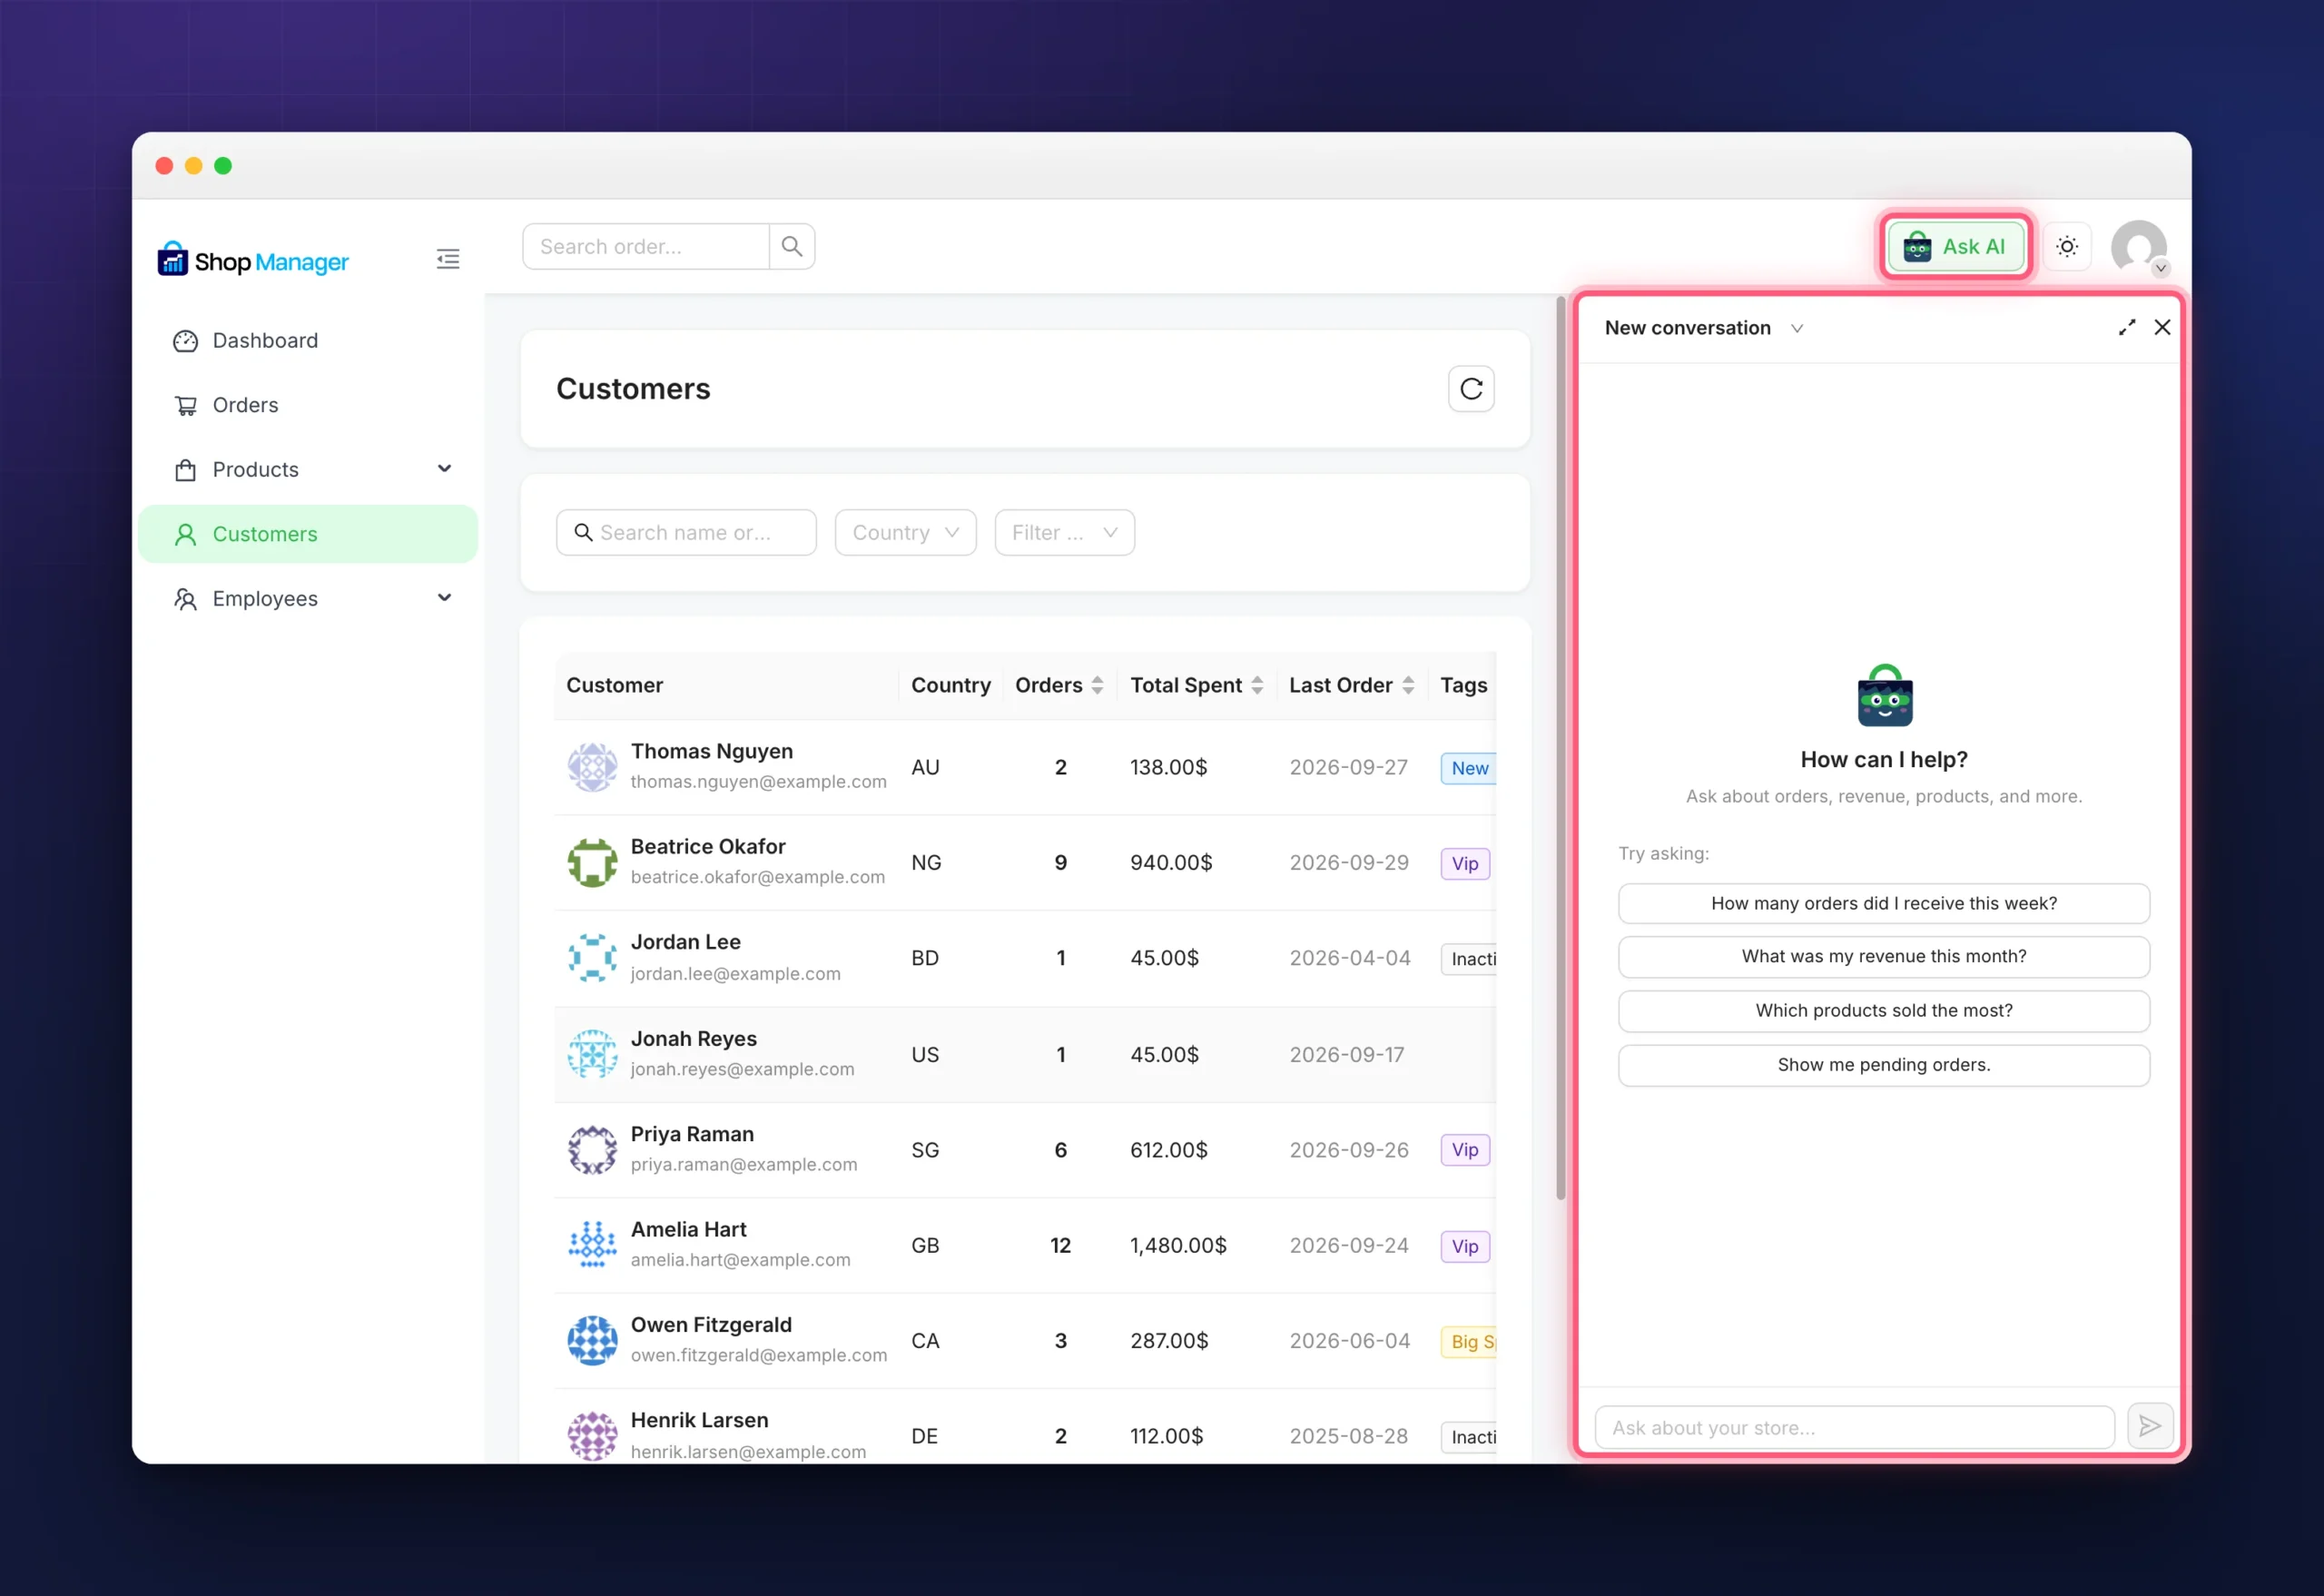Collapse the sidebar with the menu-fold icon
This screenshot has height=1596, width=2324.
[x=448, y=260]
